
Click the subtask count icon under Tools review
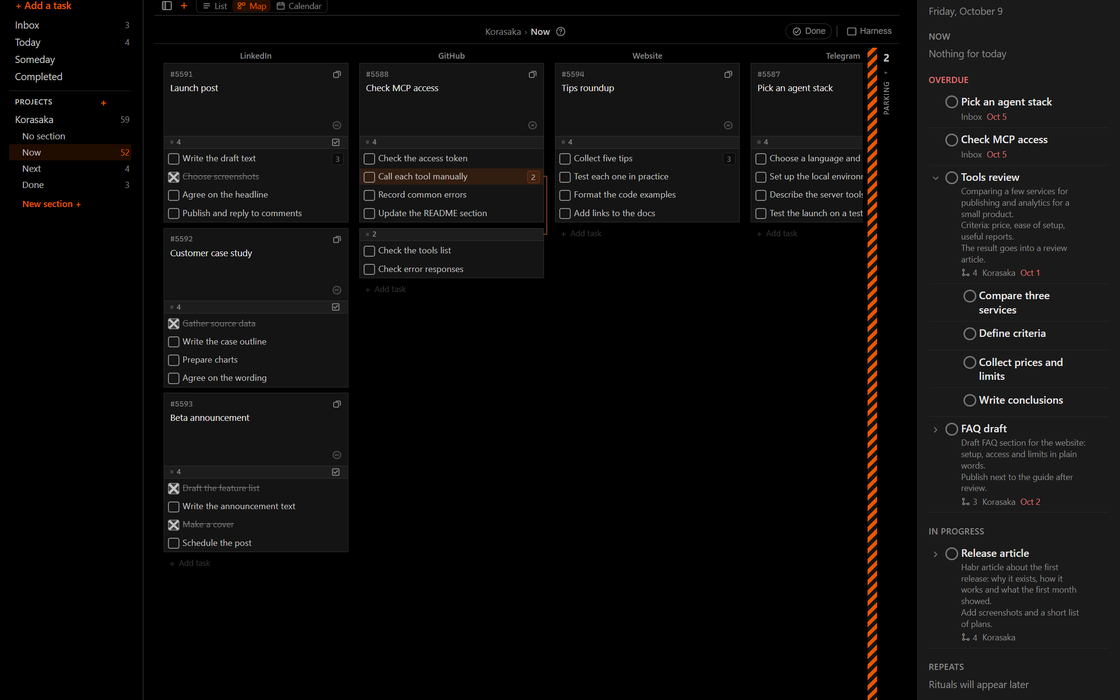pyautogui.click(x=965, y=273)
